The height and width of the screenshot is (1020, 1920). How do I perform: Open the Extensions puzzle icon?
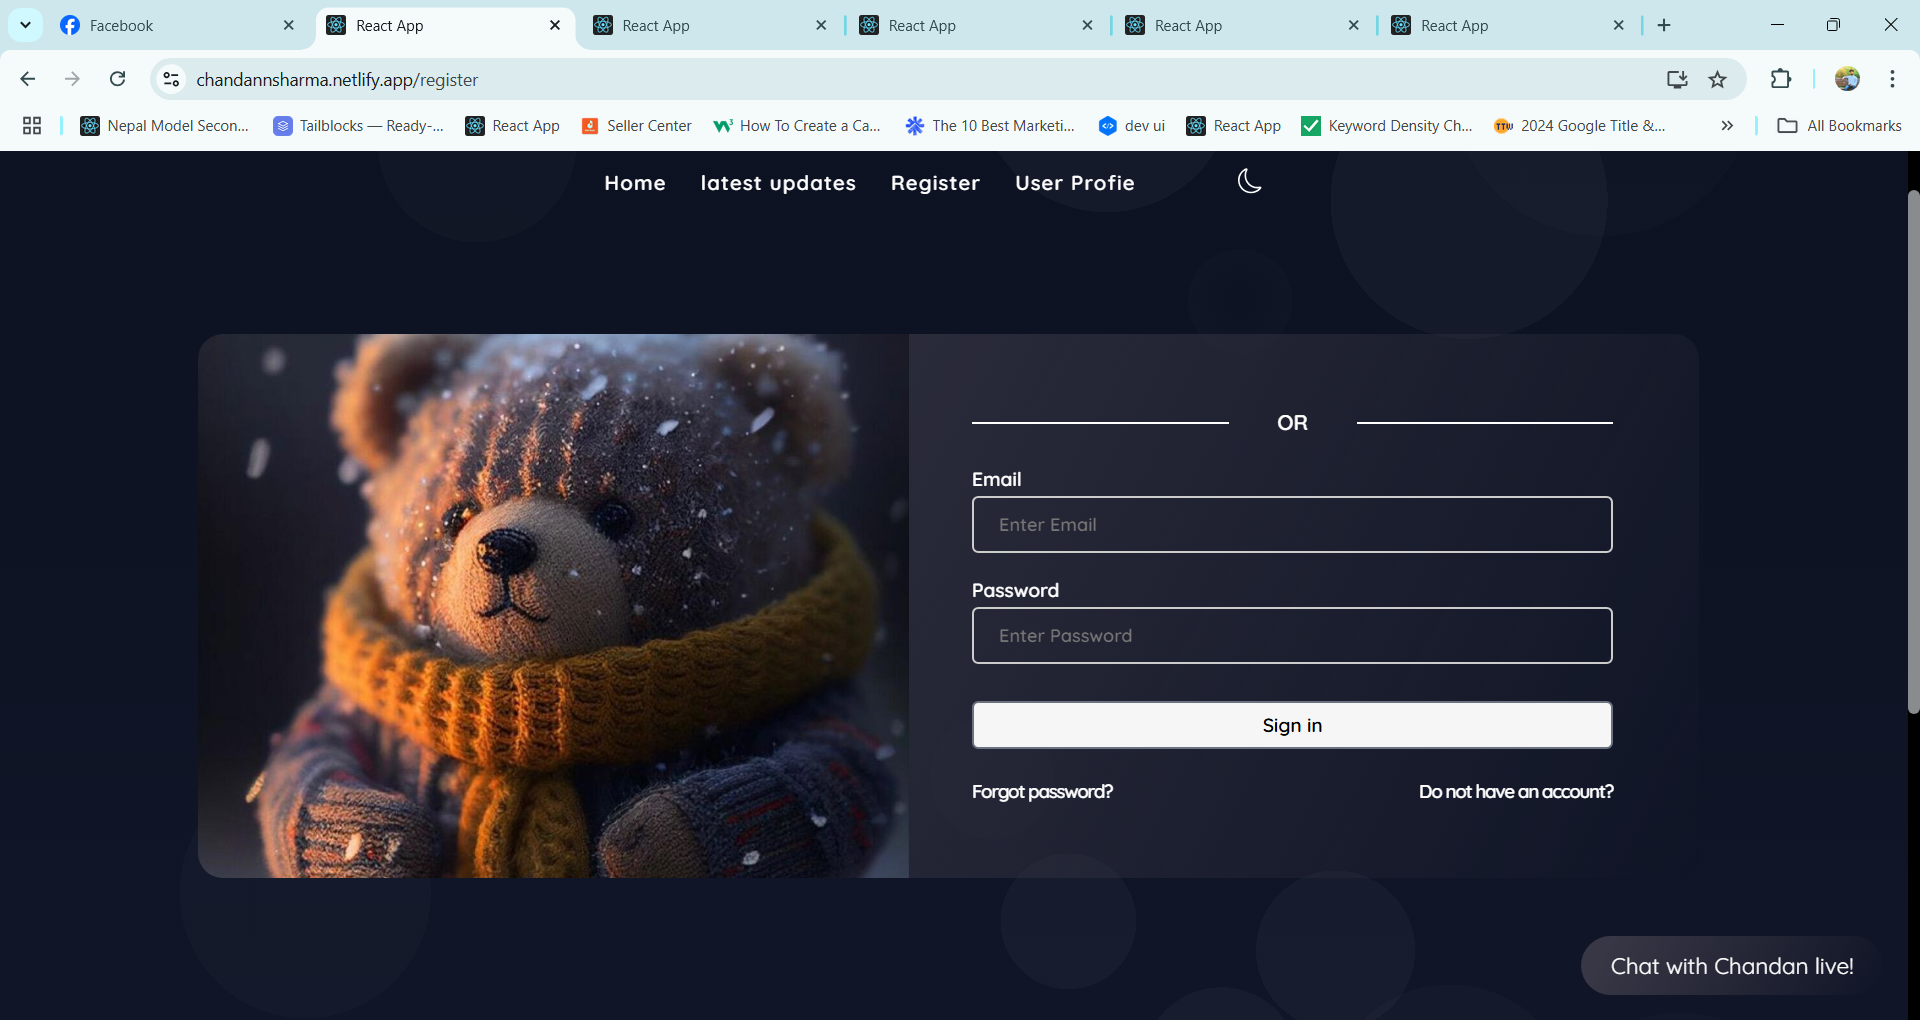pyautogui.click(x=1780, y=79)
